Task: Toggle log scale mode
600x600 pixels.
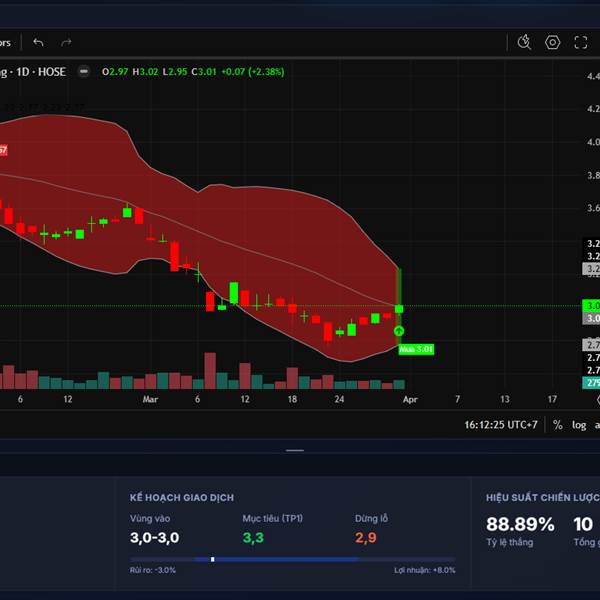Action: [x=579, y=425]
